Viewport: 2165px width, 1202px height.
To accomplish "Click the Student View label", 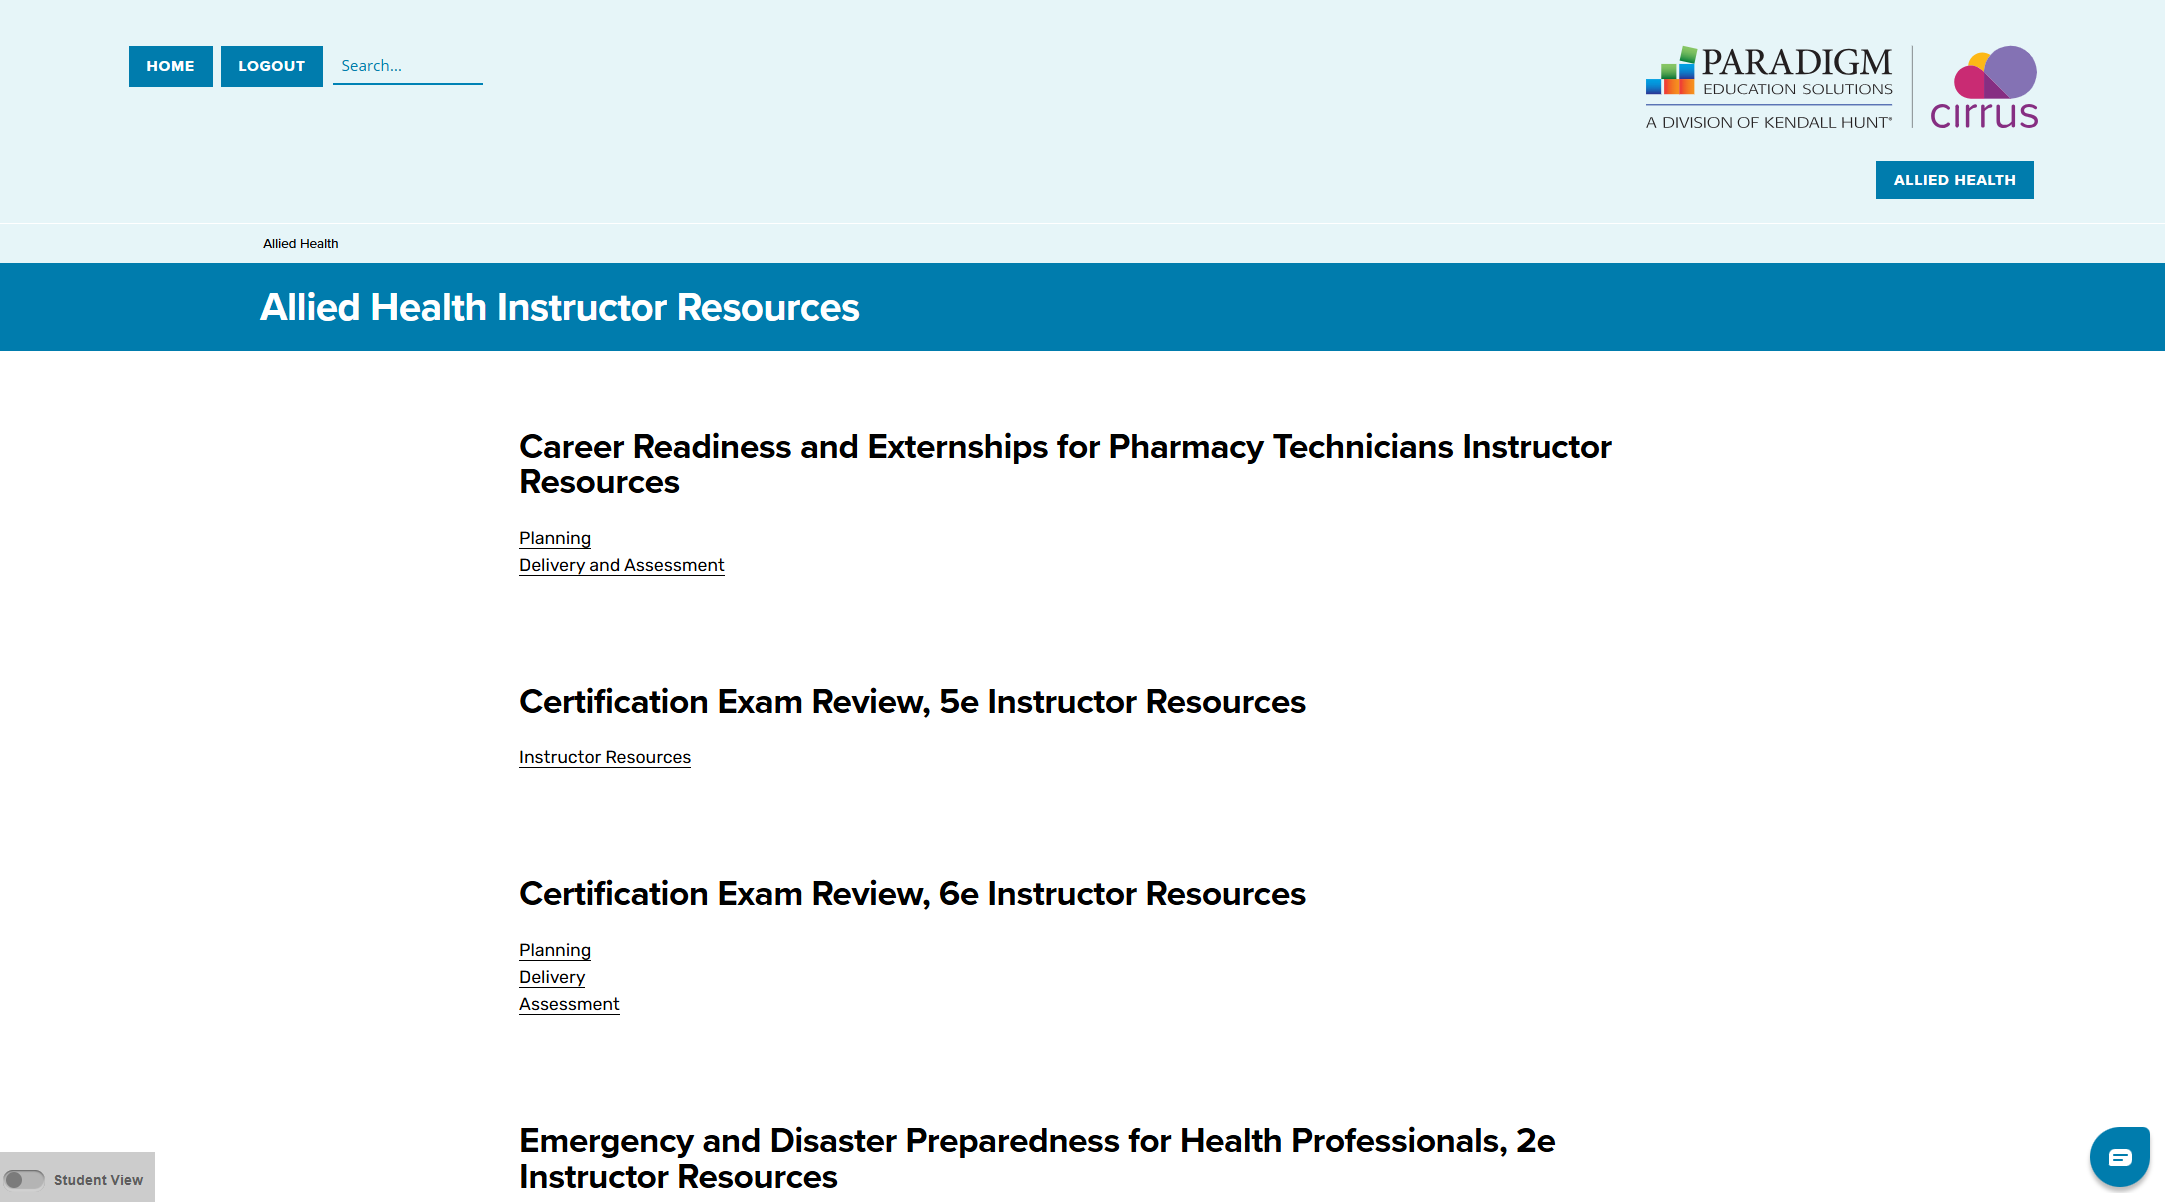I will point(98,1180).
